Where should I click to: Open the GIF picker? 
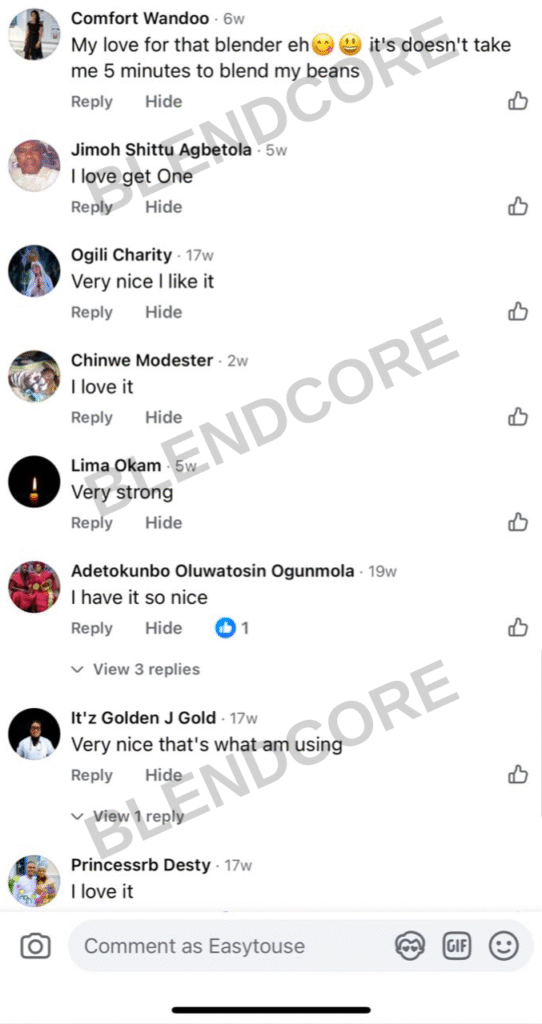pos(457,946)
